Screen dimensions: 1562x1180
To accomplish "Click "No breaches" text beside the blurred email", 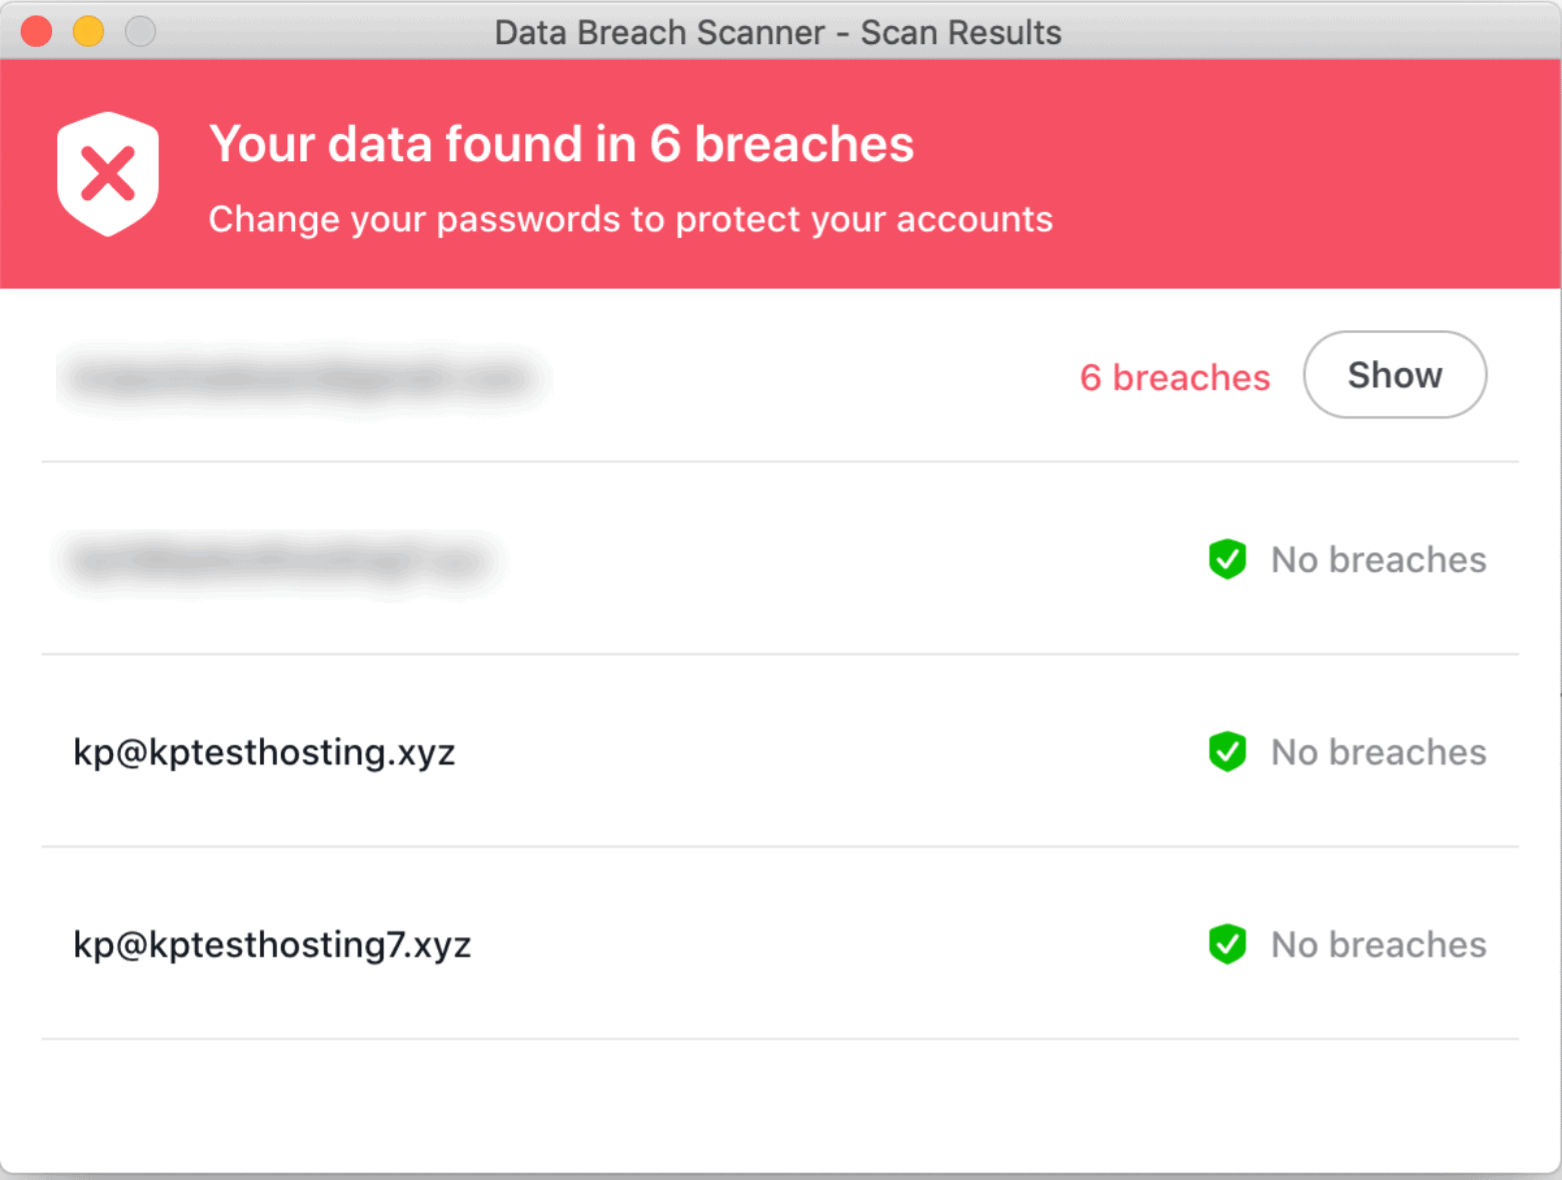I will (x=1378, y=560).
